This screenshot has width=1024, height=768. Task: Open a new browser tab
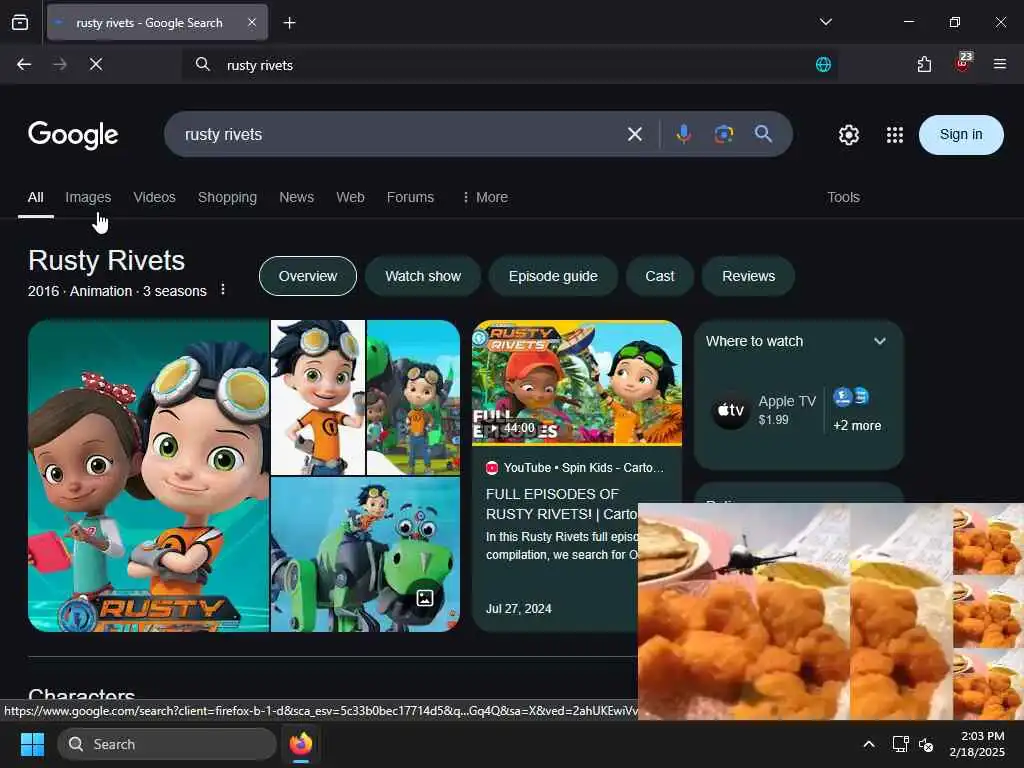point(289,23)
